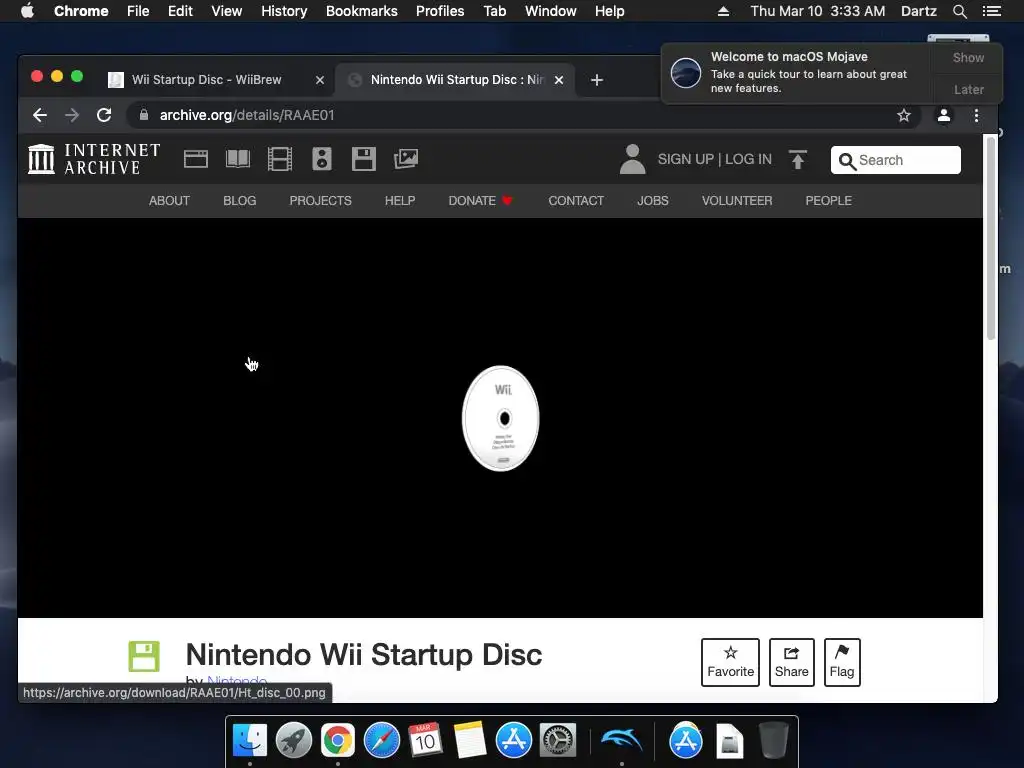Open the Chrome three-dot menu
Viewport: 1024px width, 768px height.
(x=976, y=116)
